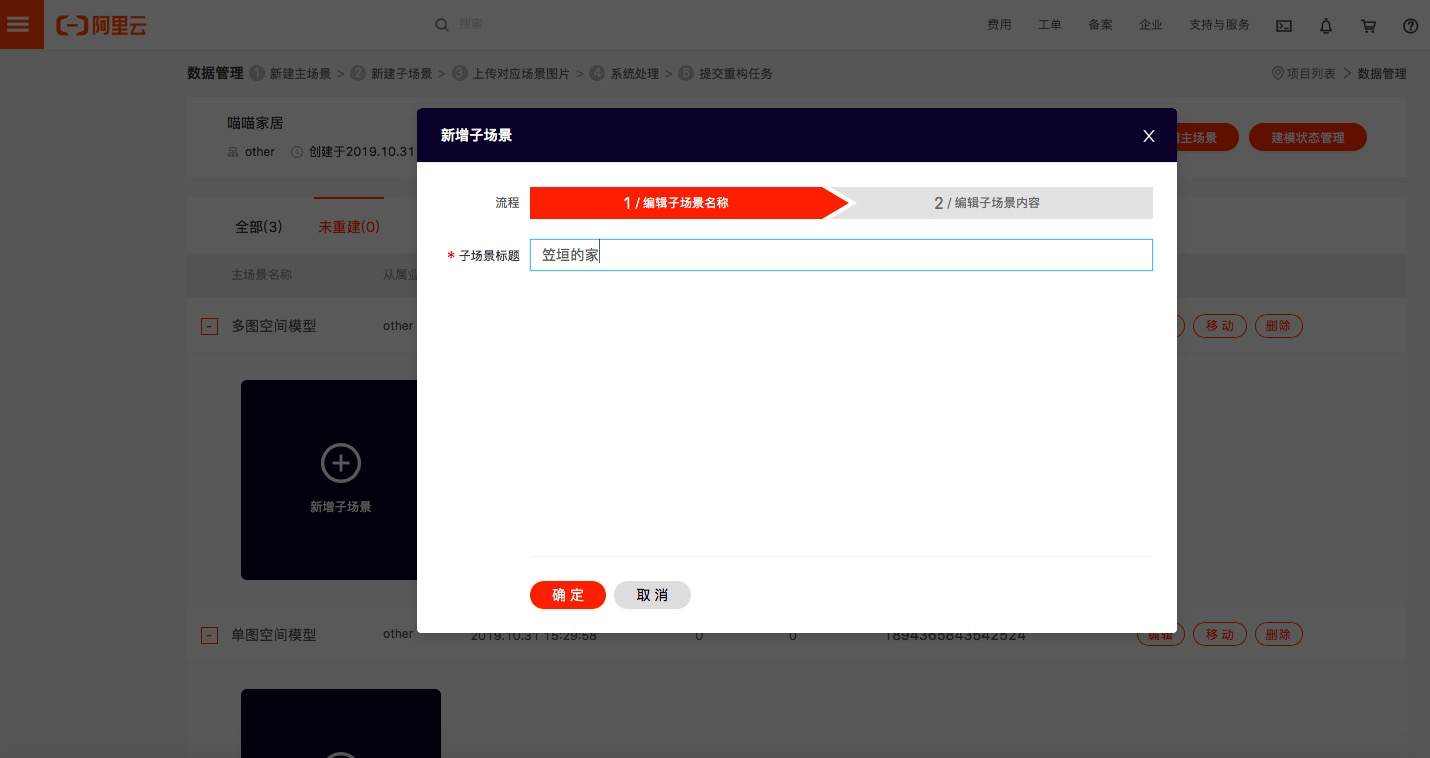Open the help question mark icon
Screen dimensions: 1430x758
(1411, 26)
